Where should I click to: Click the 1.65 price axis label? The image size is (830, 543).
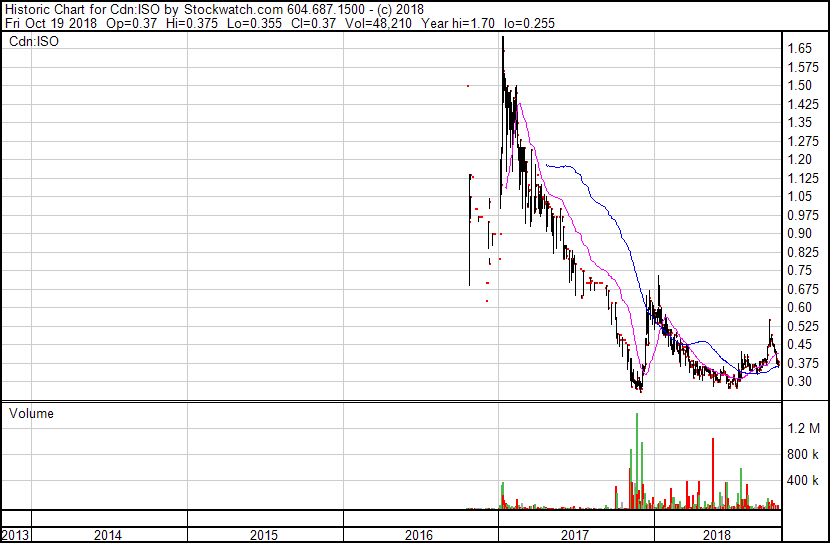(x=798, y=48)
